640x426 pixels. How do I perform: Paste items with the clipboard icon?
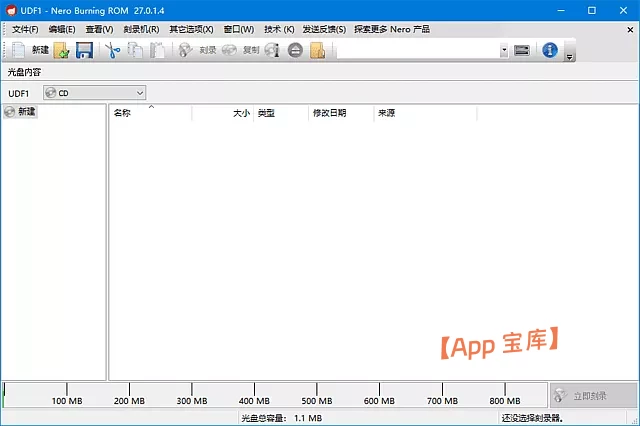157,50
